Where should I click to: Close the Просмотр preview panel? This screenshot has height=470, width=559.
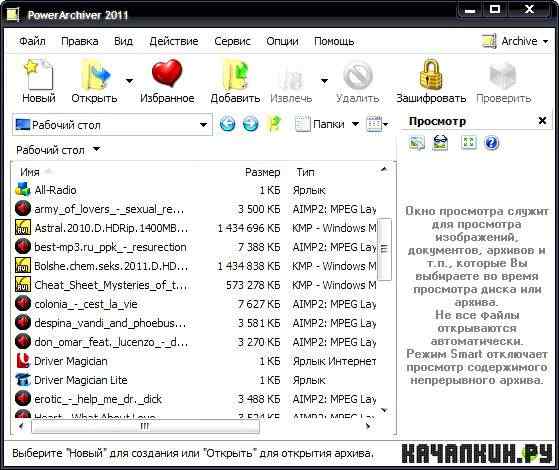[542, 121]
